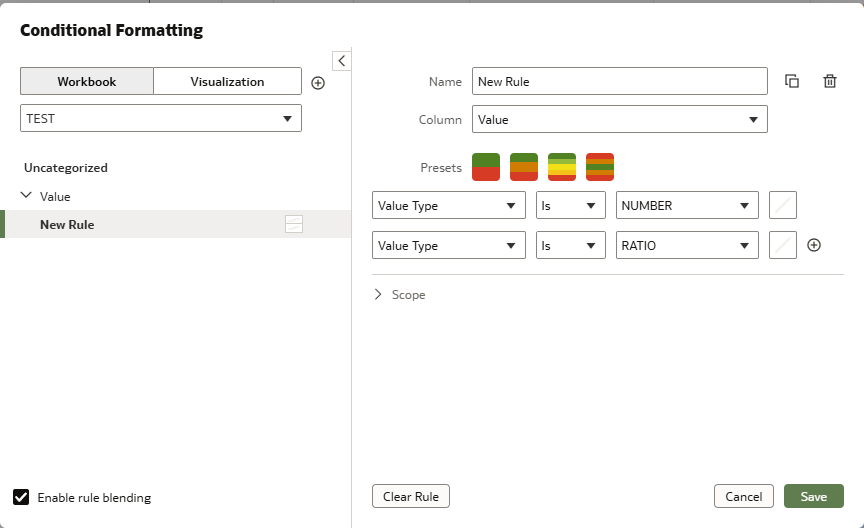Open the Is operator dropdown for NUMBER row
The image size is (864, 528).
[x=571, y=206]
